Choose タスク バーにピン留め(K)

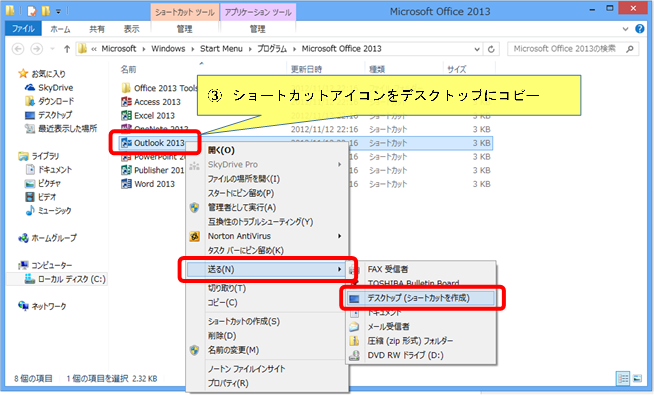coord(267,250)
